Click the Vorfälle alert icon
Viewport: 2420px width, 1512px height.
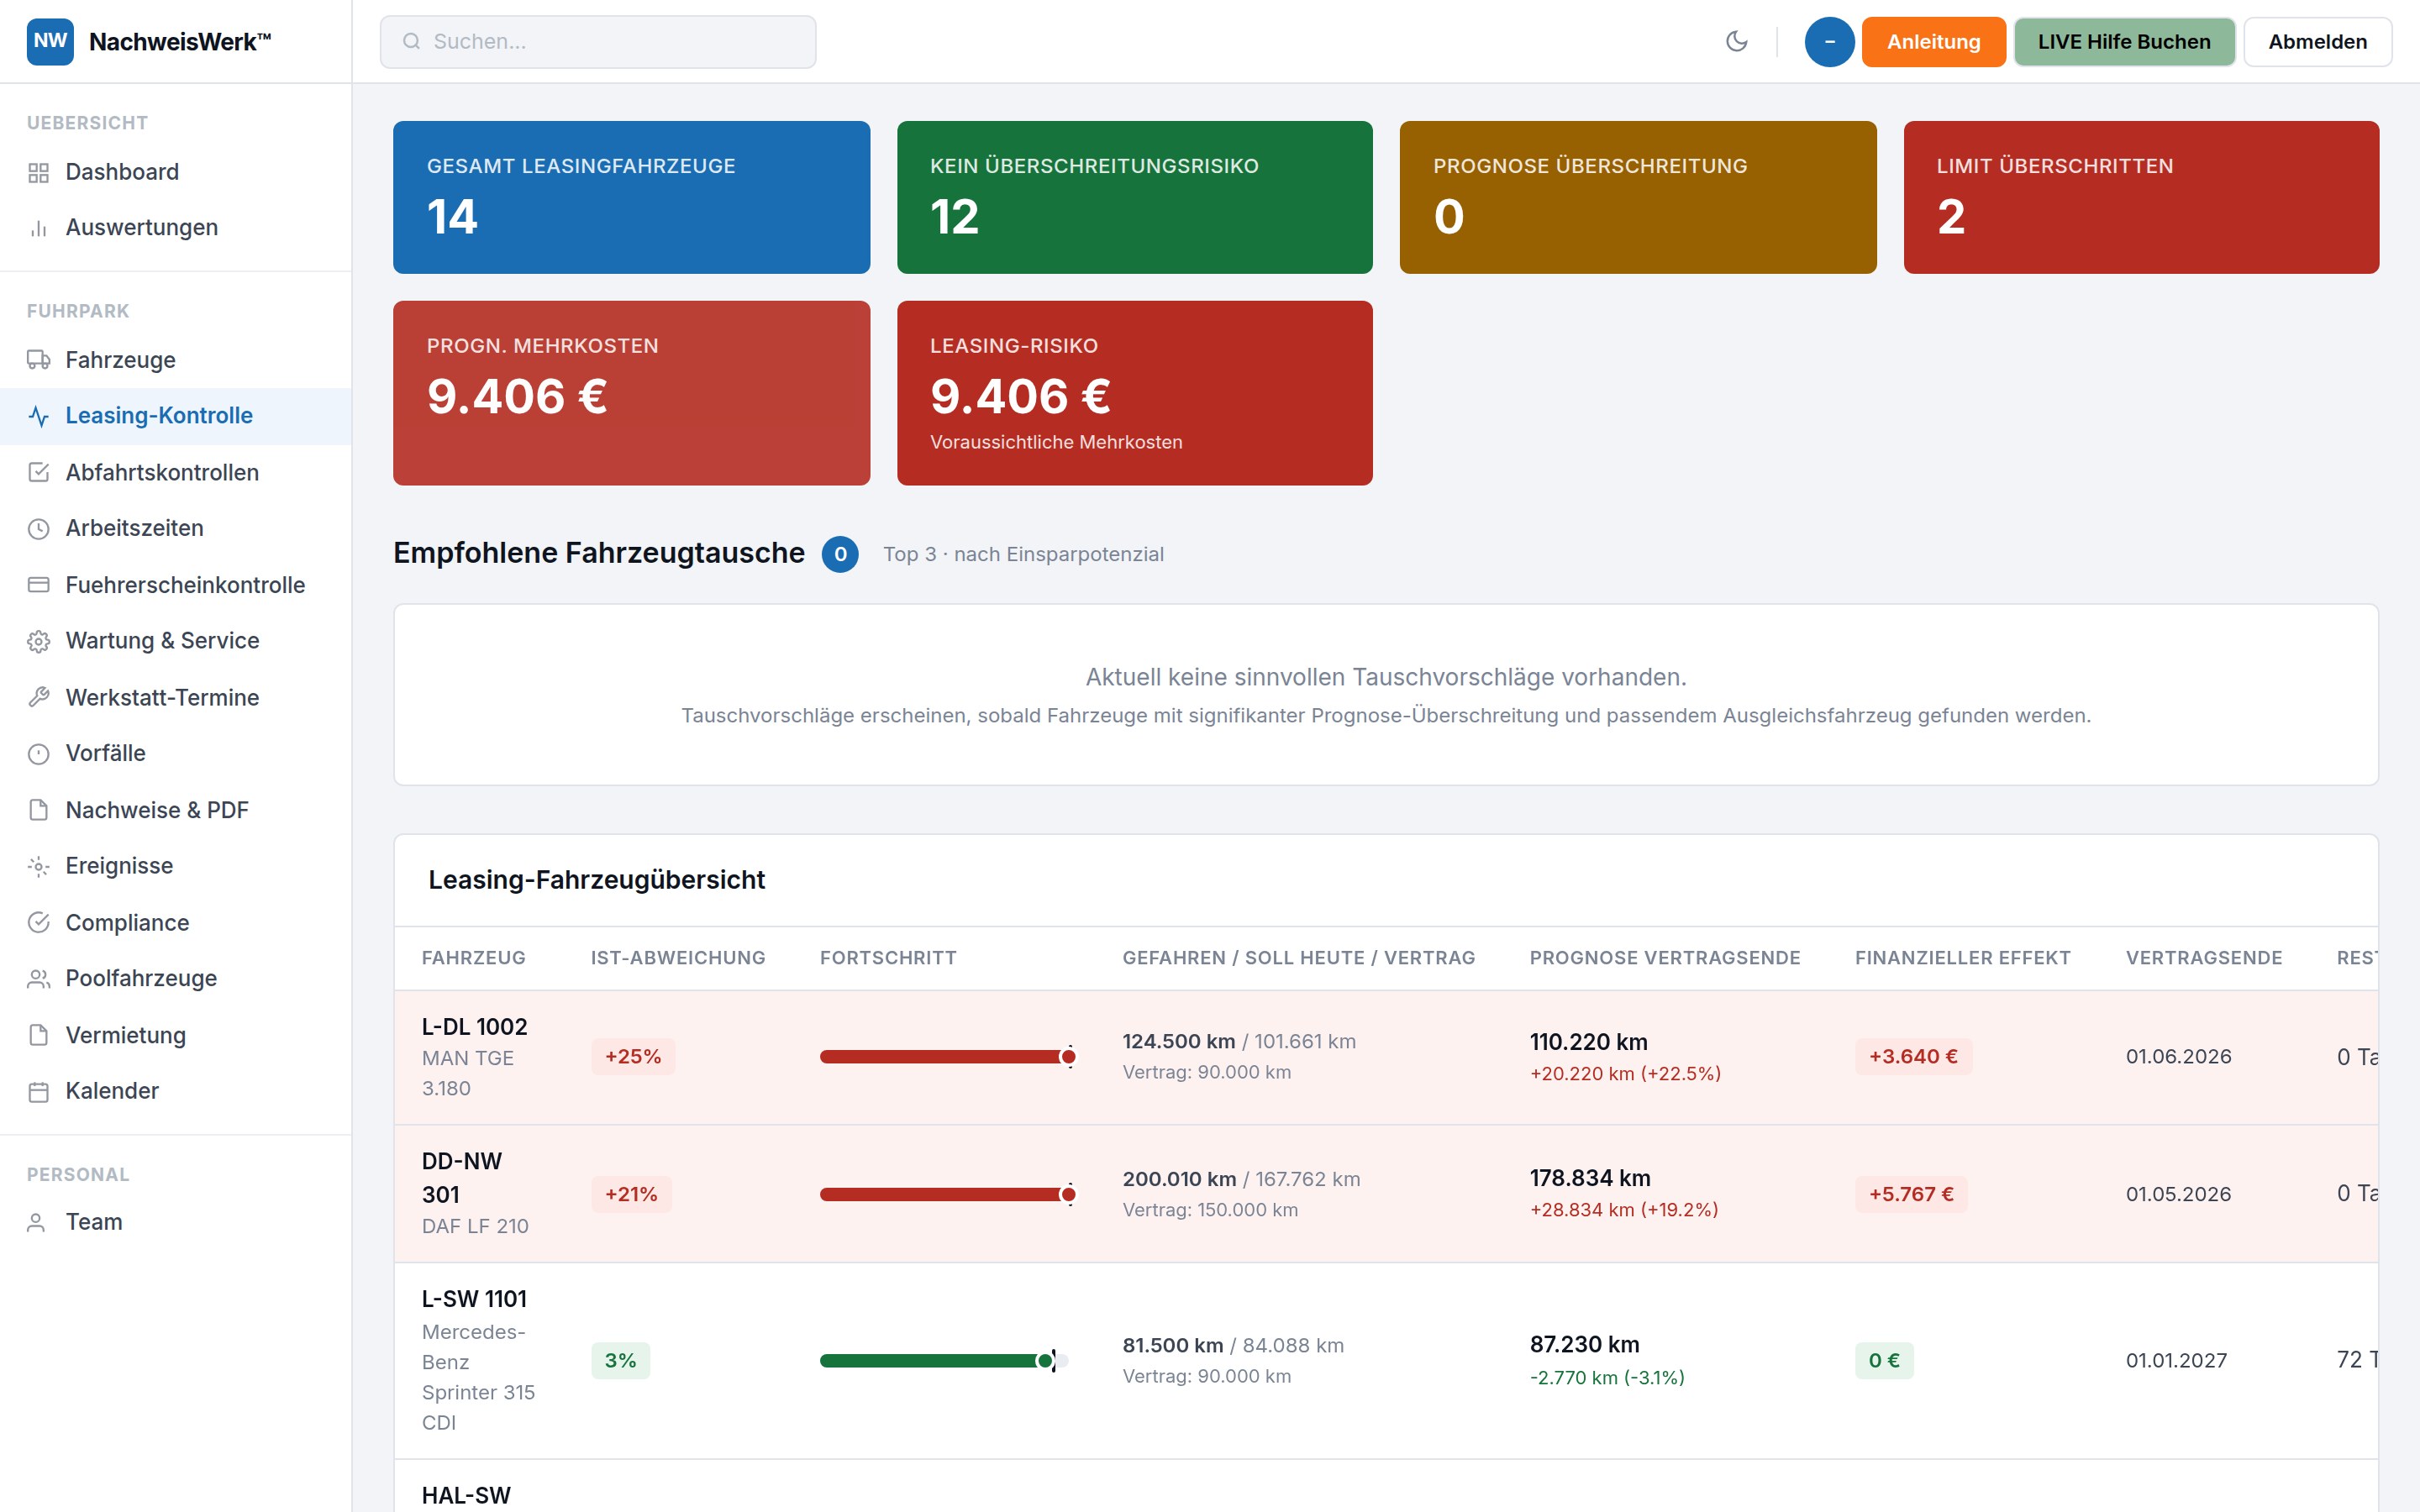39,754
